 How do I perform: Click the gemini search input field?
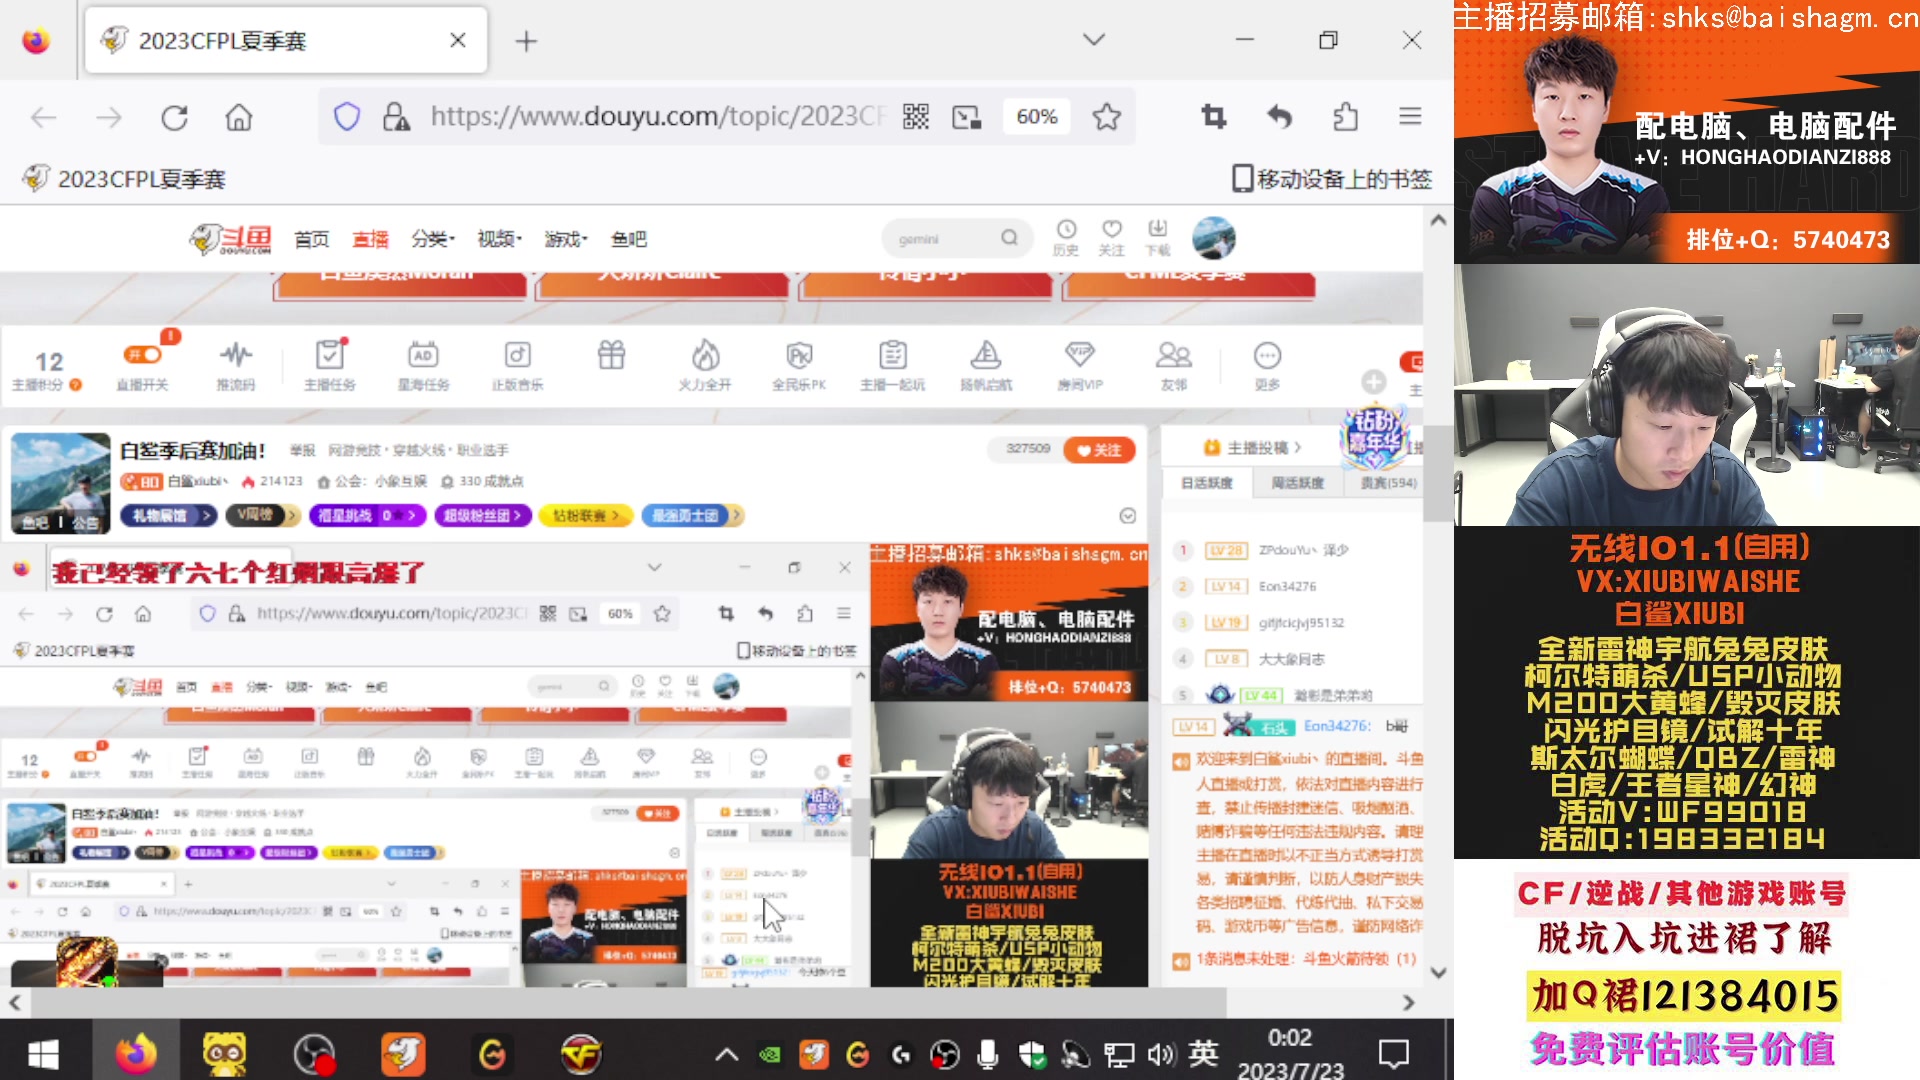coord(945,239)
